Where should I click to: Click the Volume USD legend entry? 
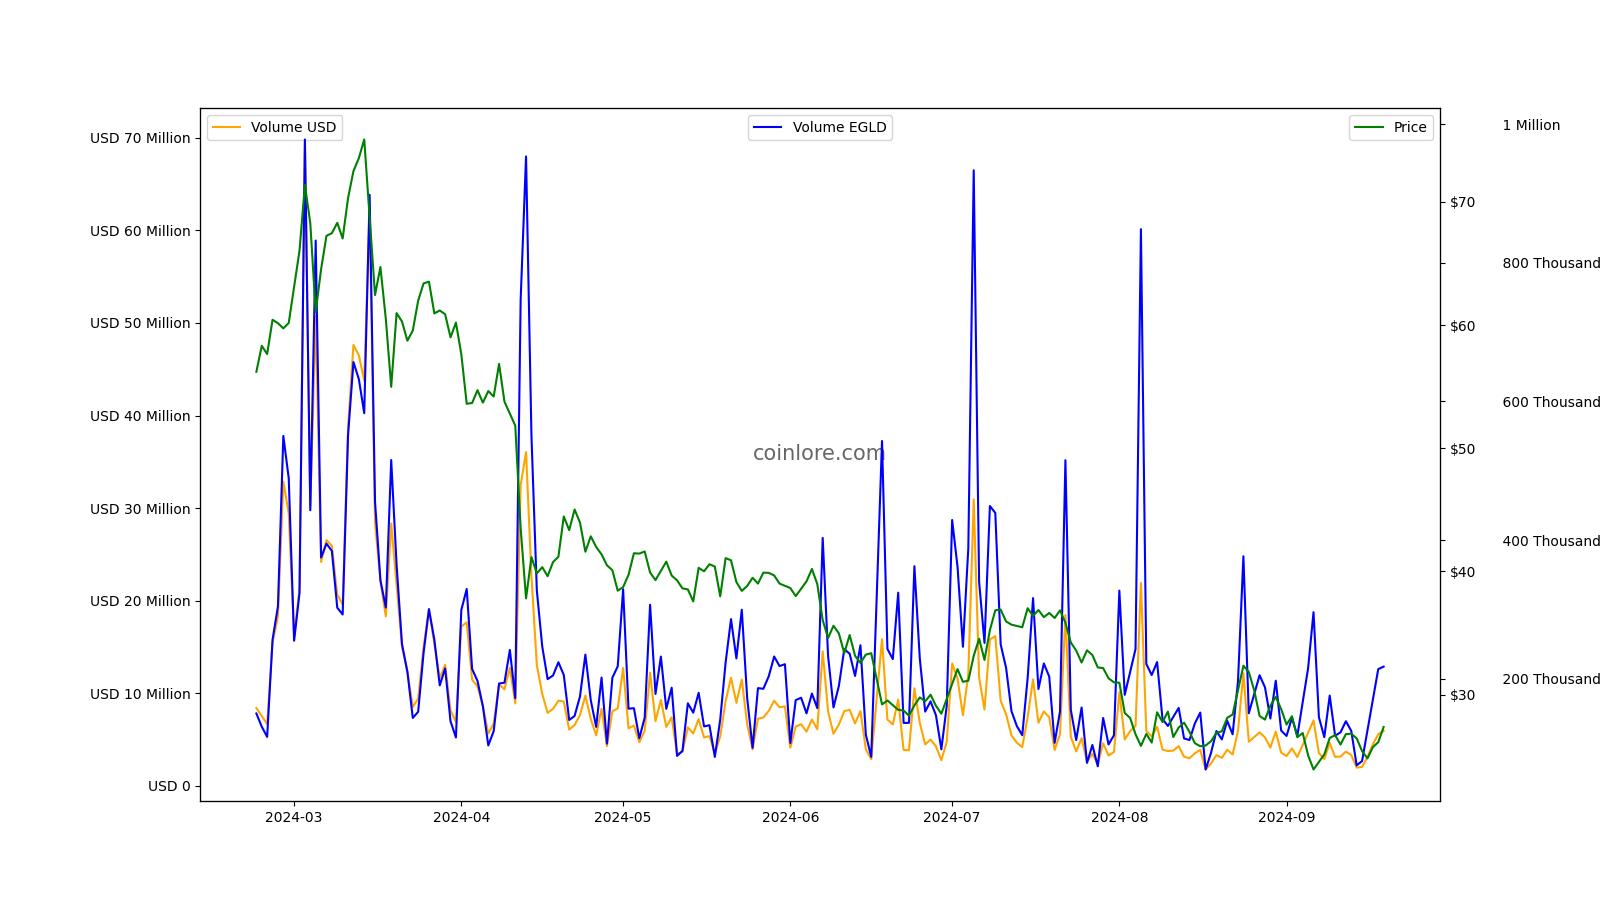coord(275,127)
